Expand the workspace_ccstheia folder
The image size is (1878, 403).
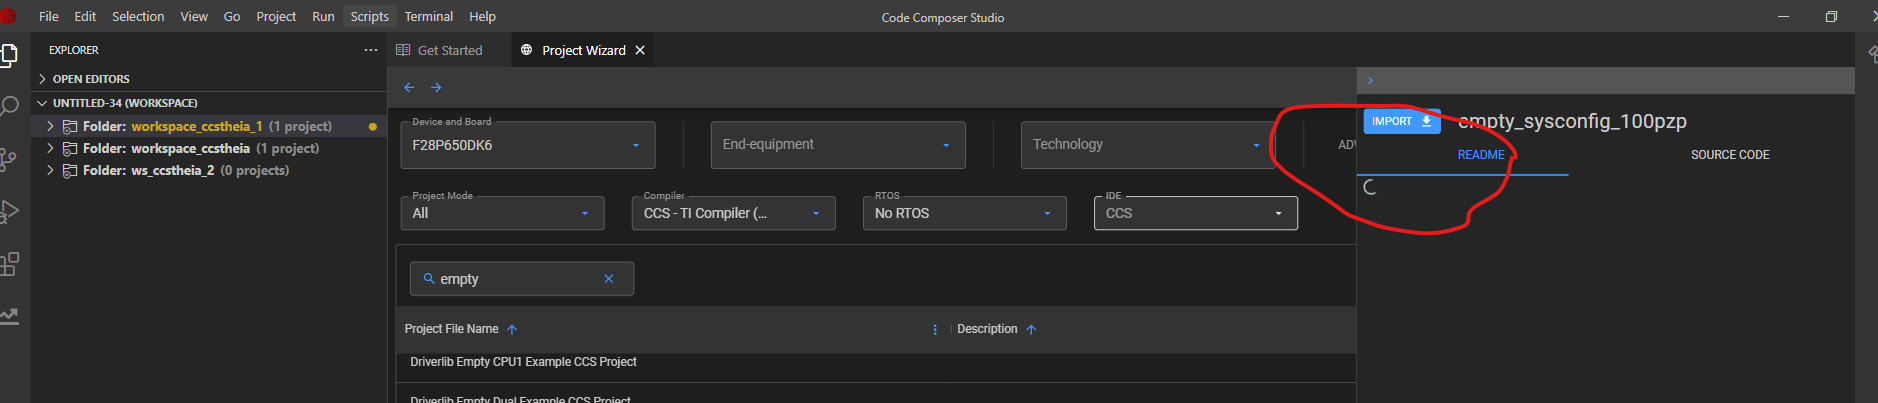click(50, 148)
